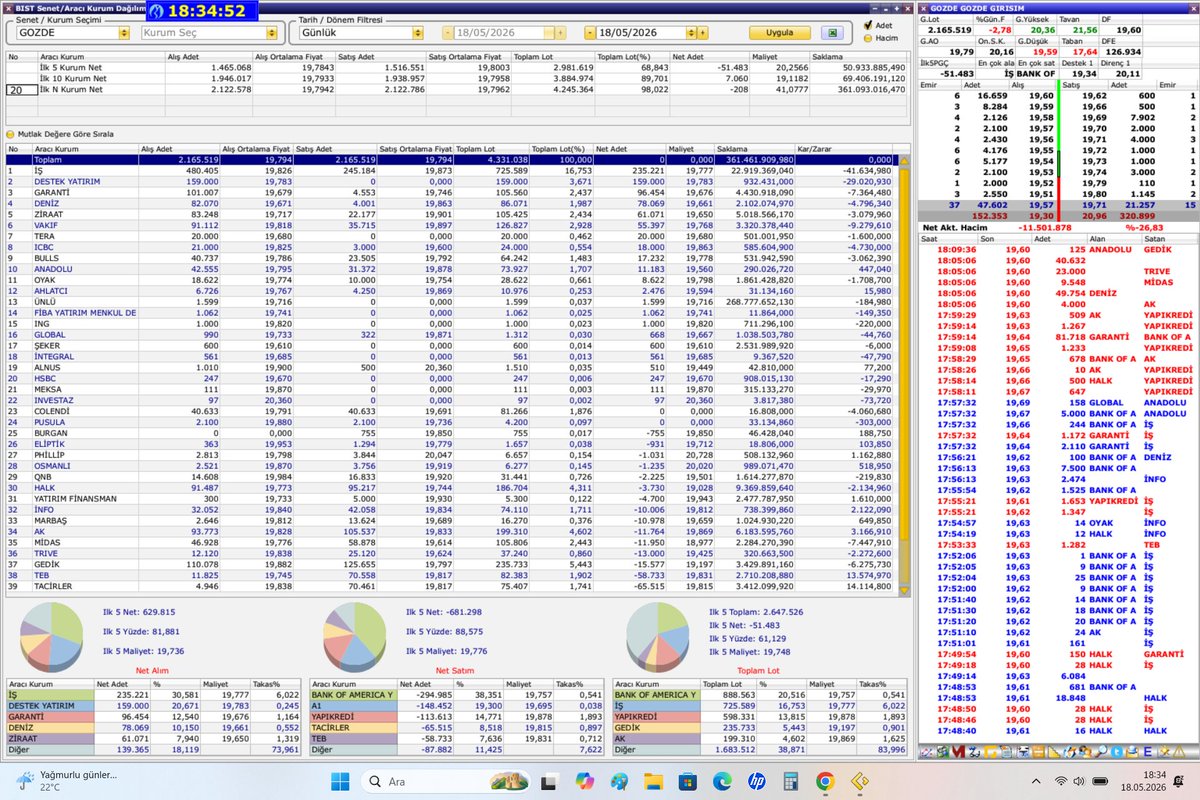Open Windows Start menu
The image size is (1200, 800).
pyautogui.click(x=338, y=781)
